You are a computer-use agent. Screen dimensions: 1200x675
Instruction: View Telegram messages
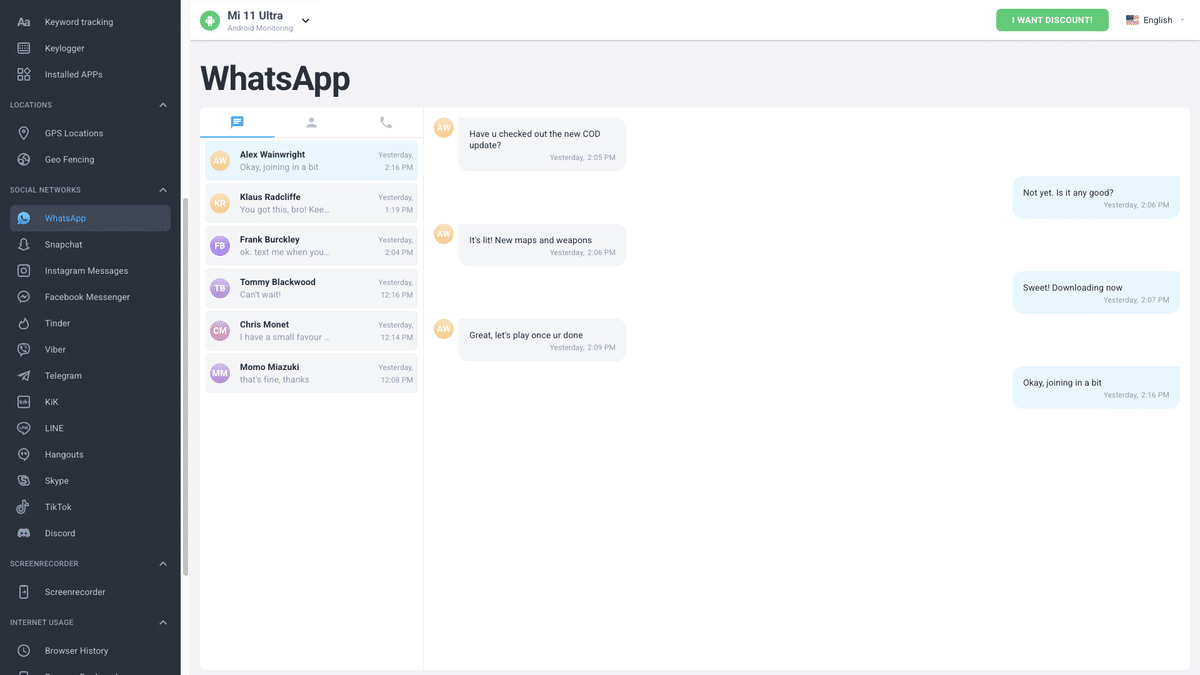[63, 375]
